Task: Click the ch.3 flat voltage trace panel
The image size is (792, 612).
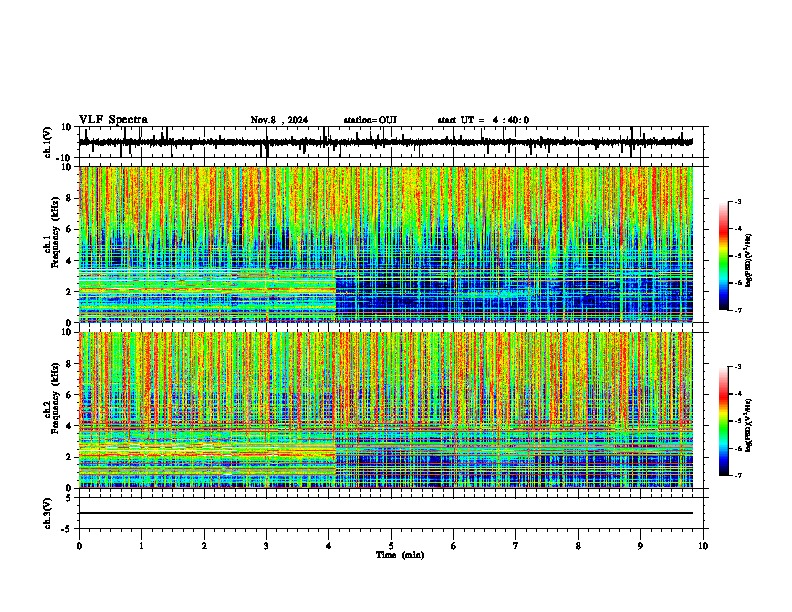Action: 391,513
